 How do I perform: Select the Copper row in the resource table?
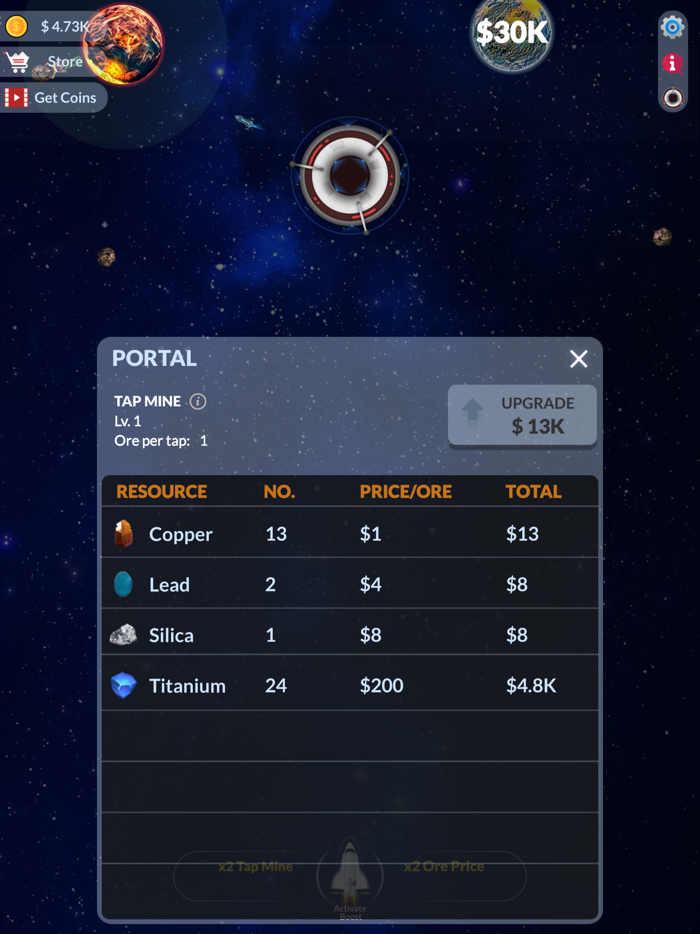[x=350, y=533]
